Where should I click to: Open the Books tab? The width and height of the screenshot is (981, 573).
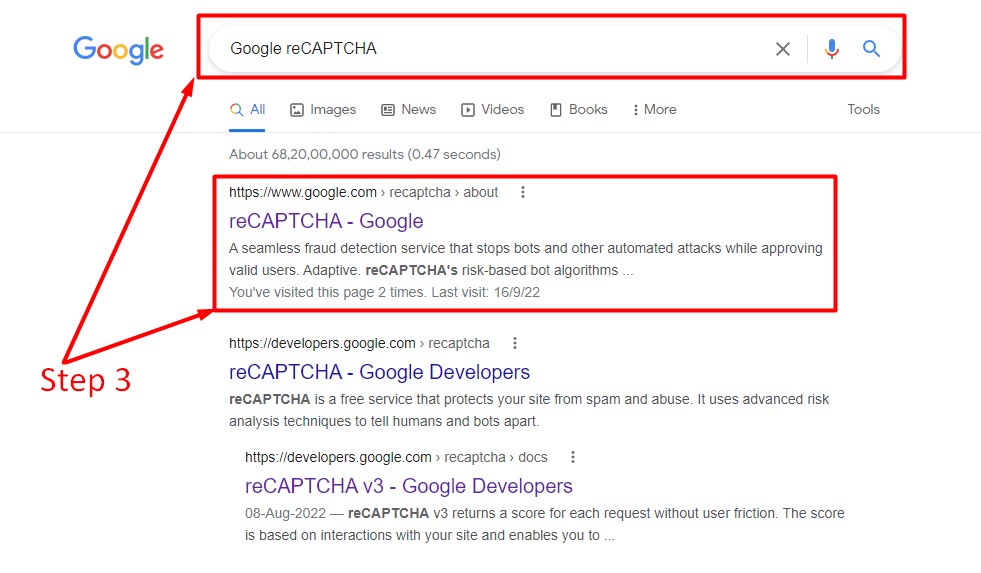pos(579,109)
